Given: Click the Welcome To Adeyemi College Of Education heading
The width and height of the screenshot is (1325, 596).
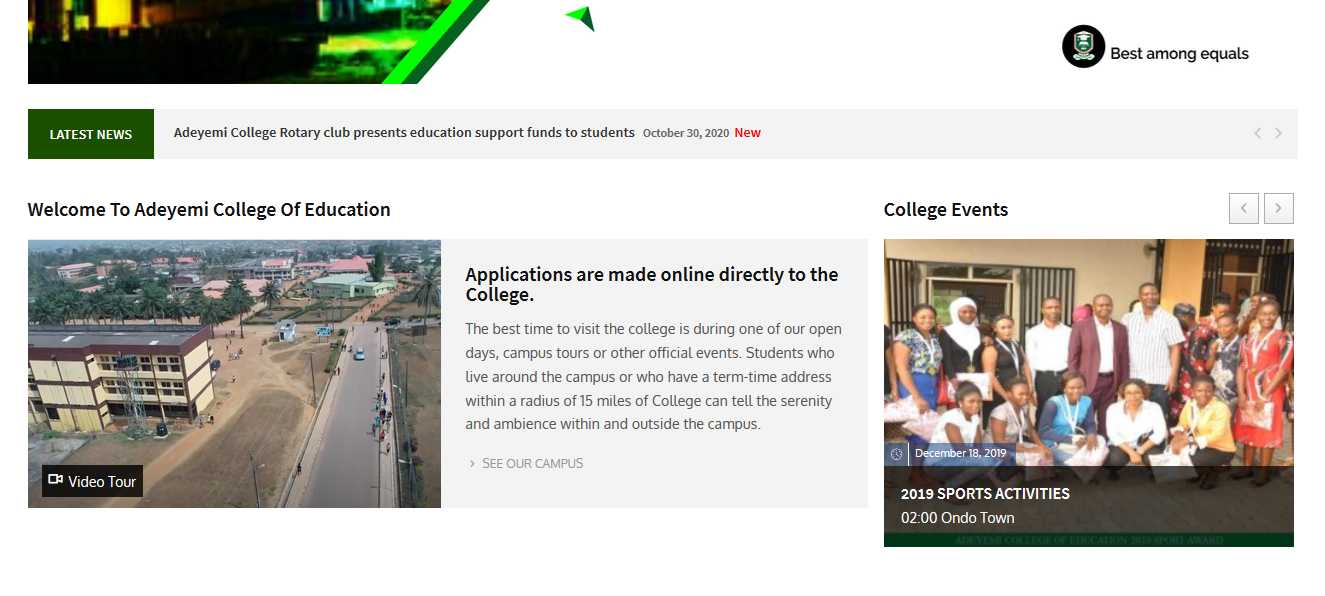Looking at the screenshot, I should tap(209, 210).
